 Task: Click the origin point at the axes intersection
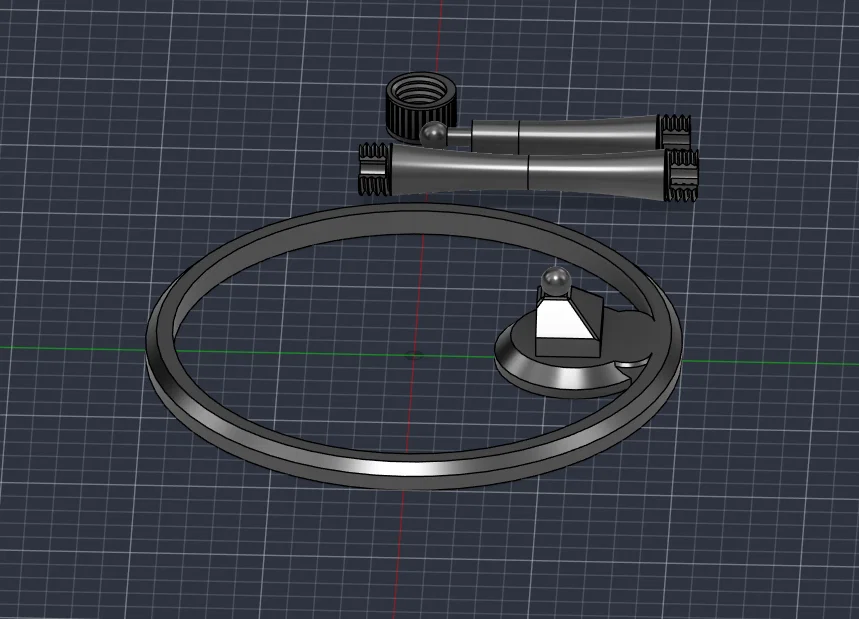[x=414, y=355]
